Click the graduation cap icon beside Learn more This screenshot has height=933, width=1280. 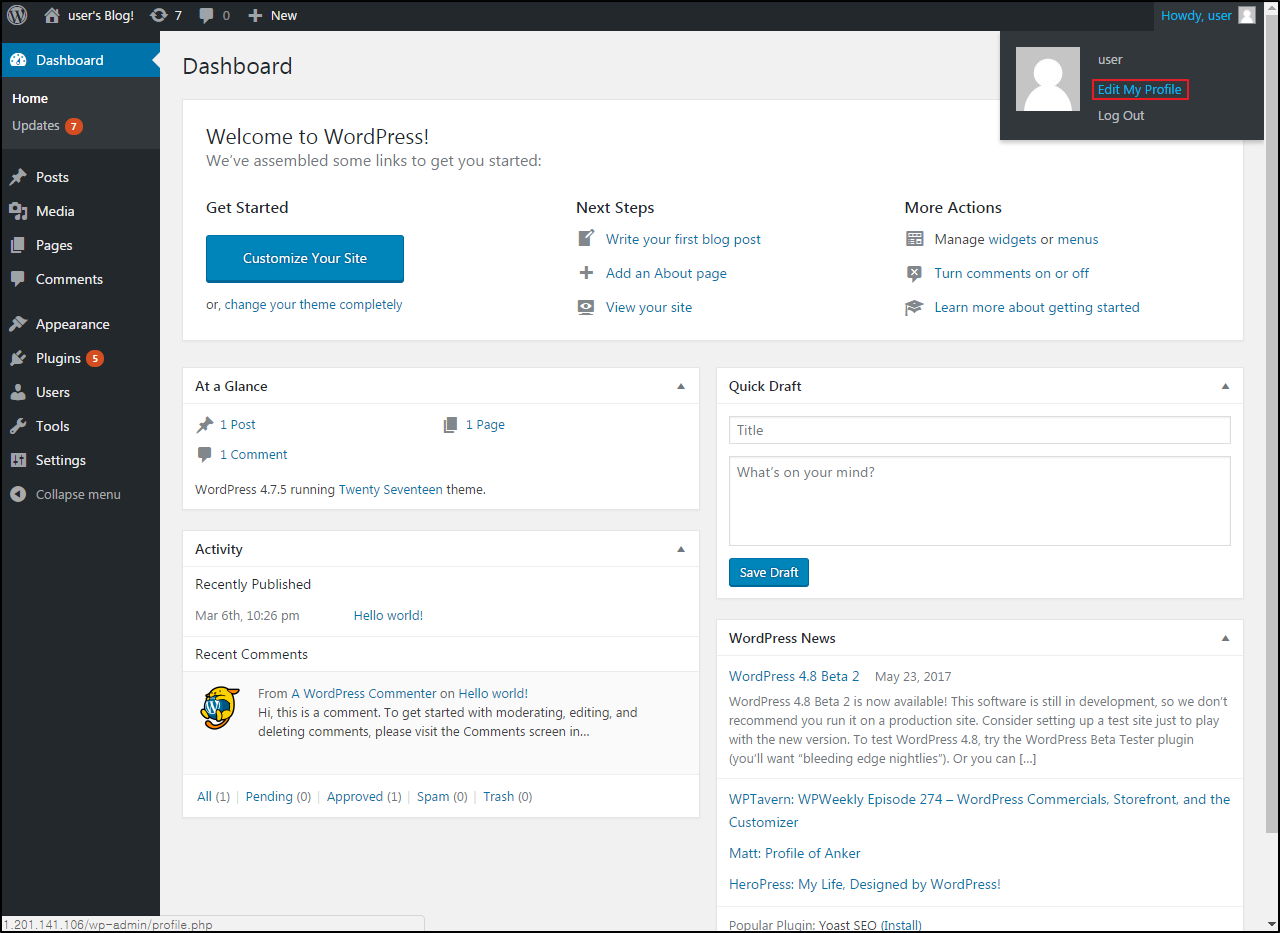click(x=914, y=307)
